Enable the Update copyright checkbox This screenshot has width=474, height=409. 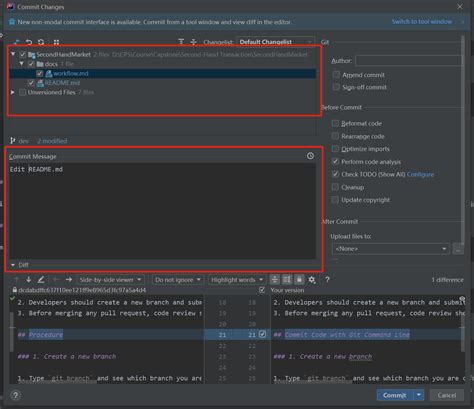coord(335,200)
